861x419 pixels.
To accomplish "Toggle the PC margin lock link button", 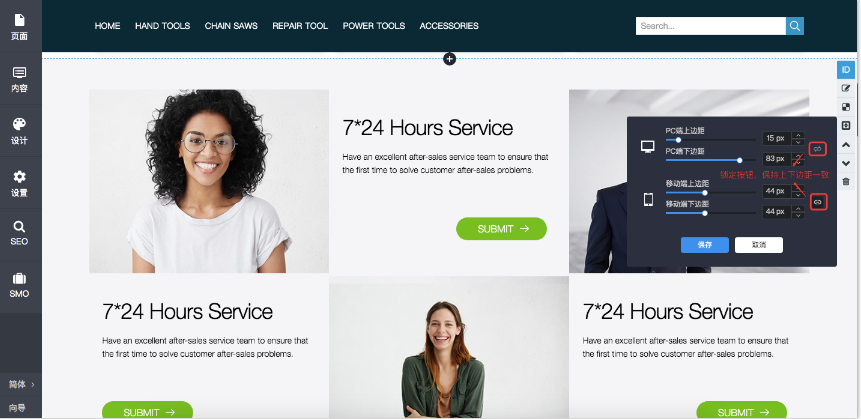I will coord(817,149).
